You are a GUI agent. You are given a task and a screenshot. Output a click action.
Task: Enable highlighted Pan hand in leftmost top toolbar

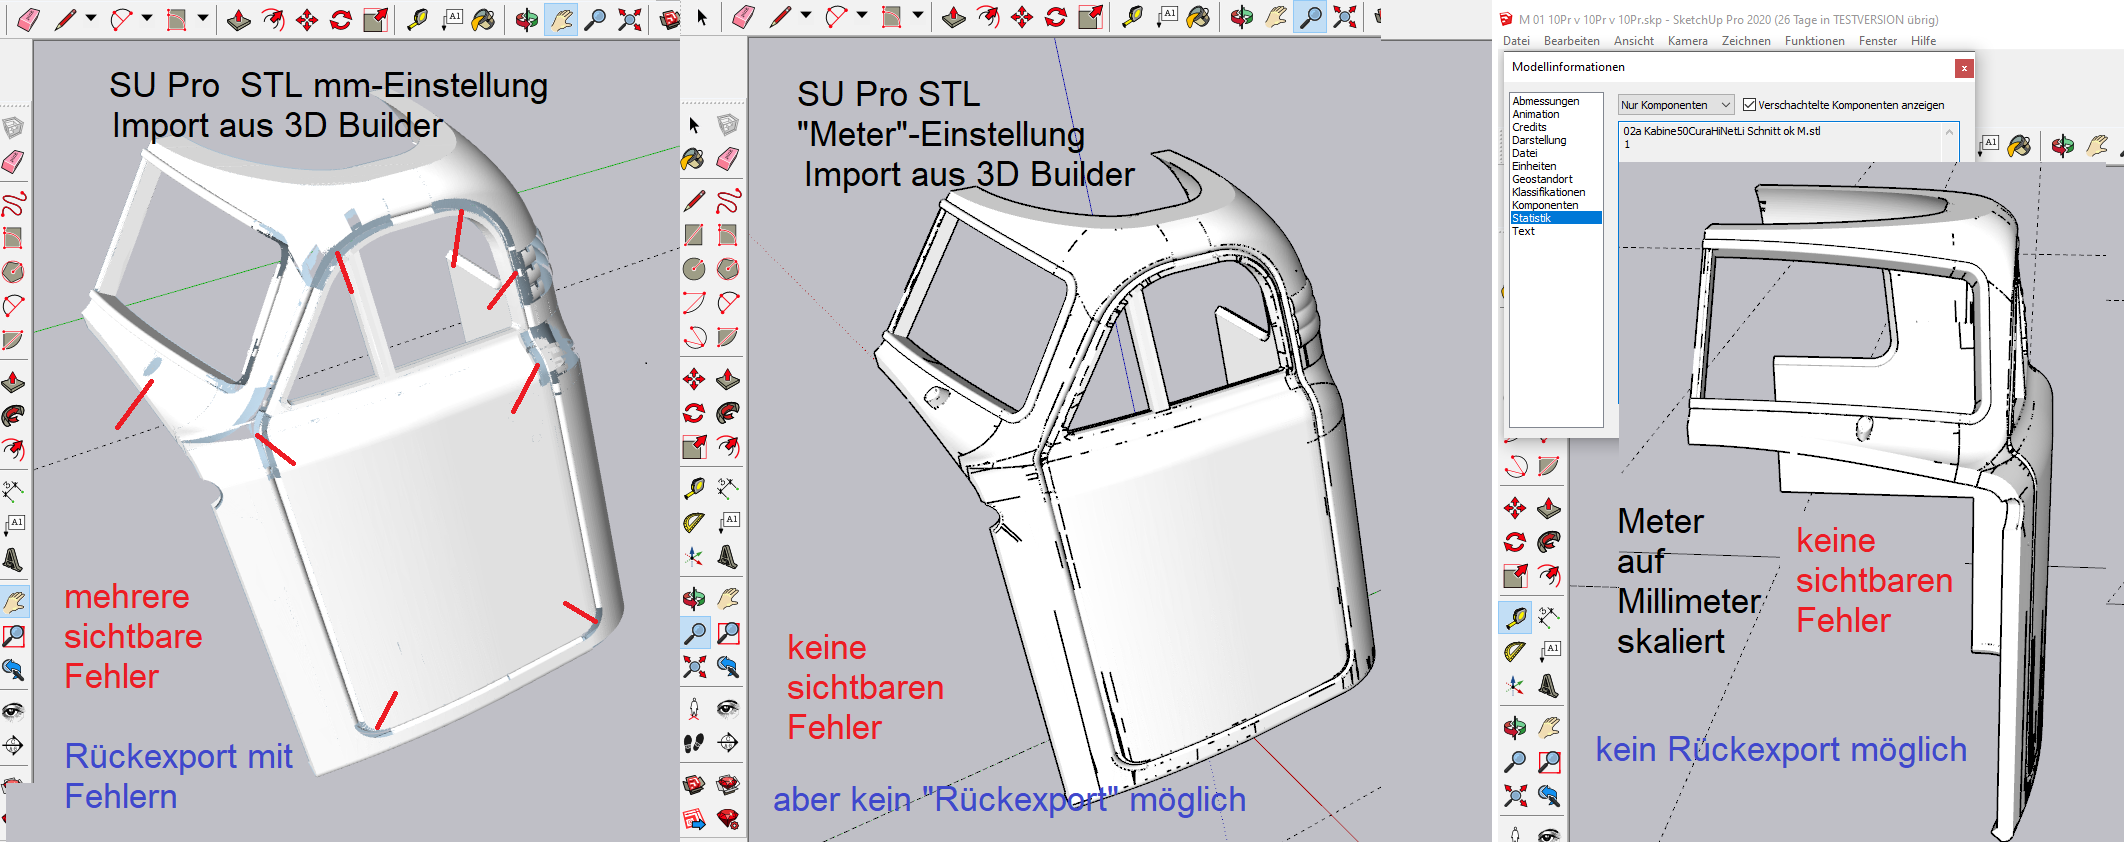pos(561,19)
